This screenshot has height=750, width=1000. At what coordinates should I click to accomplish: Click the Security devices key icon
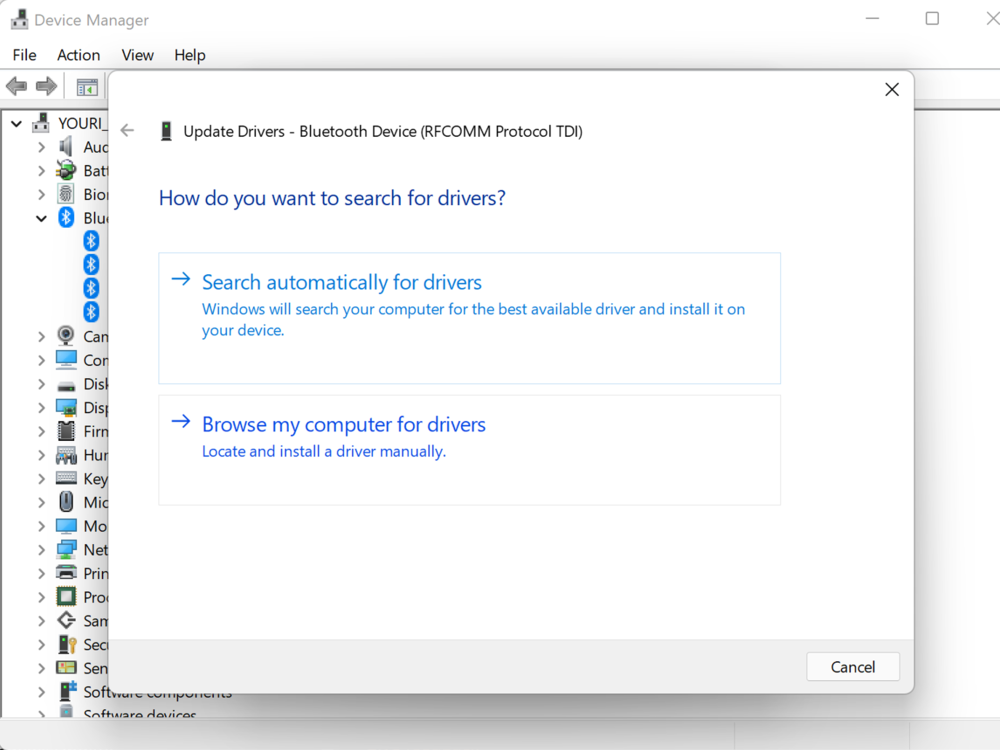(x=66, y=645)
